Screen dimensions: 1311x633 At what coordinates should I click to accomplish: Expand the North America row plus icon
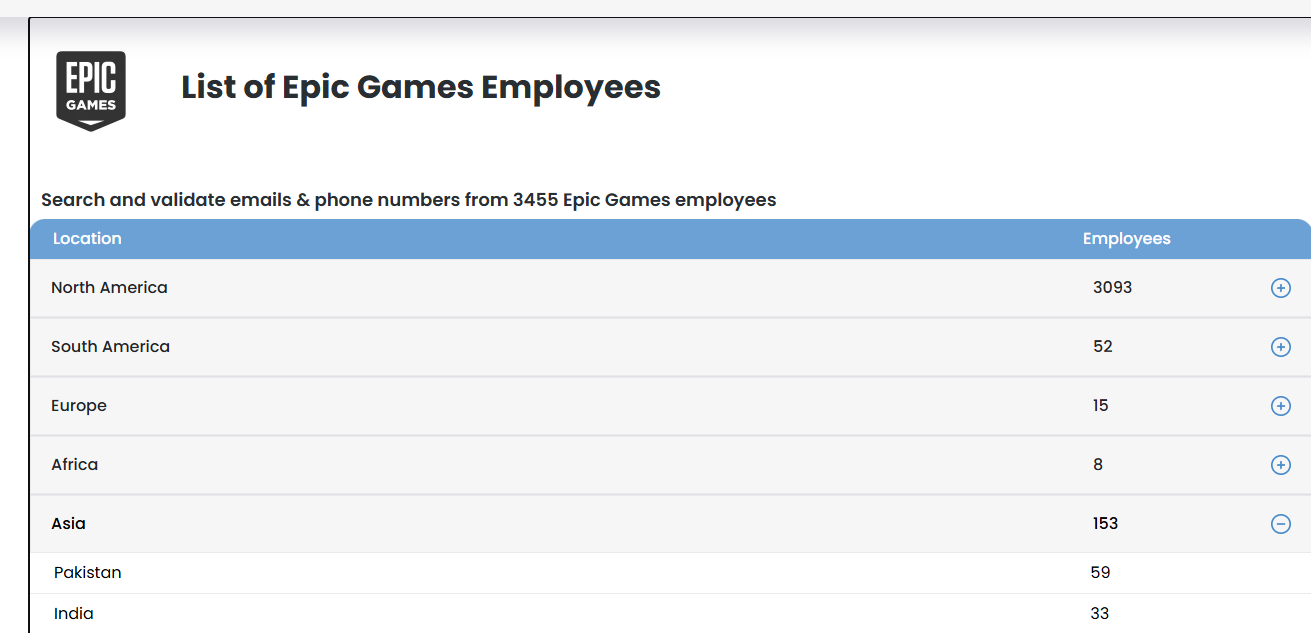tap(1280, 288)
